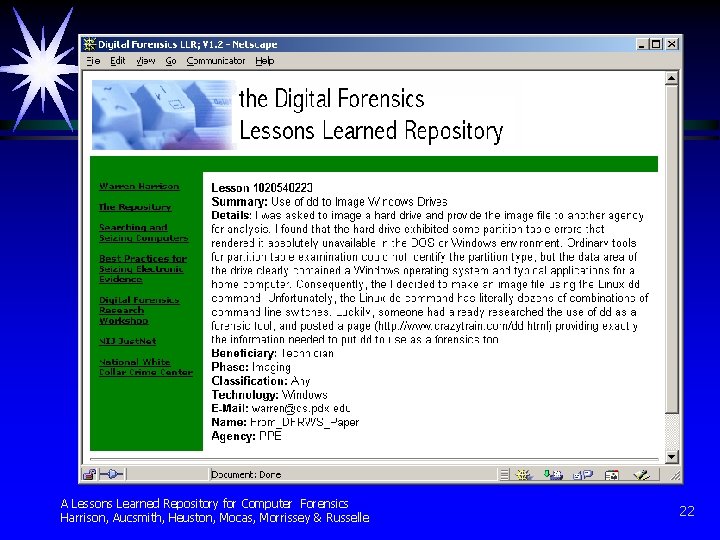Open the View menu
The height and width of the screenshot is (540, 720).
tap(146, 61)
